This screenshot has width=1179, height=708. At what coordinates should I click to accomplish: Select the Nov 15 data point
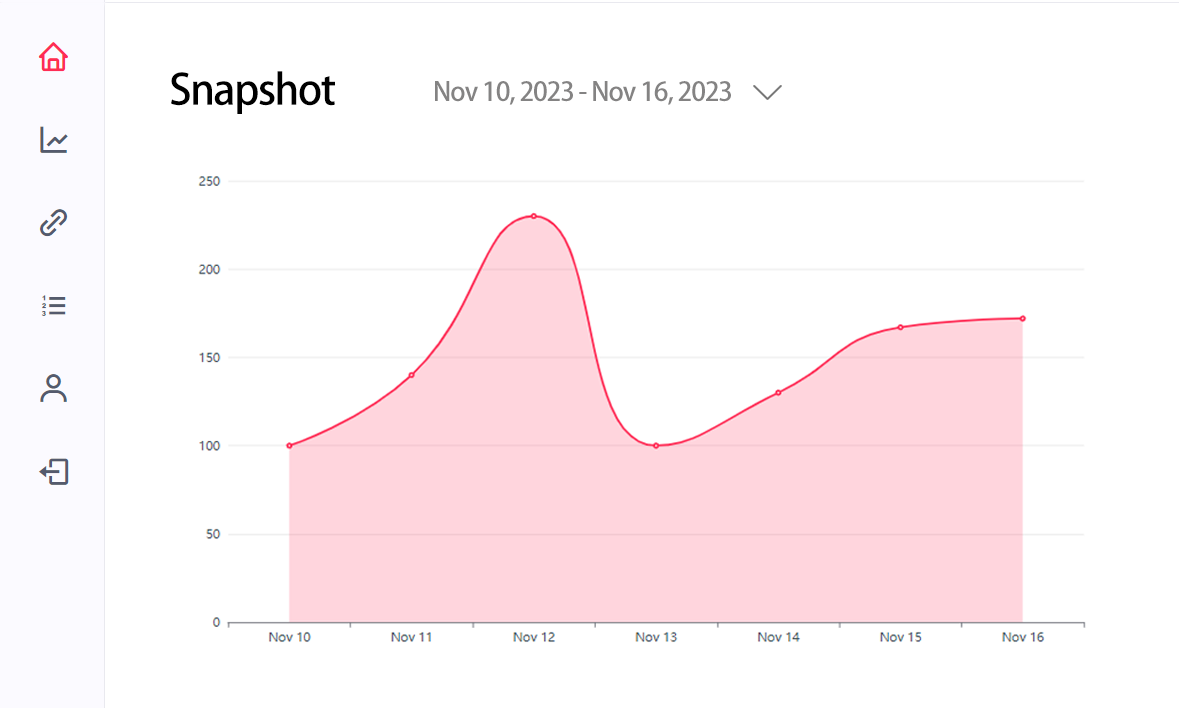click(900, 327)
